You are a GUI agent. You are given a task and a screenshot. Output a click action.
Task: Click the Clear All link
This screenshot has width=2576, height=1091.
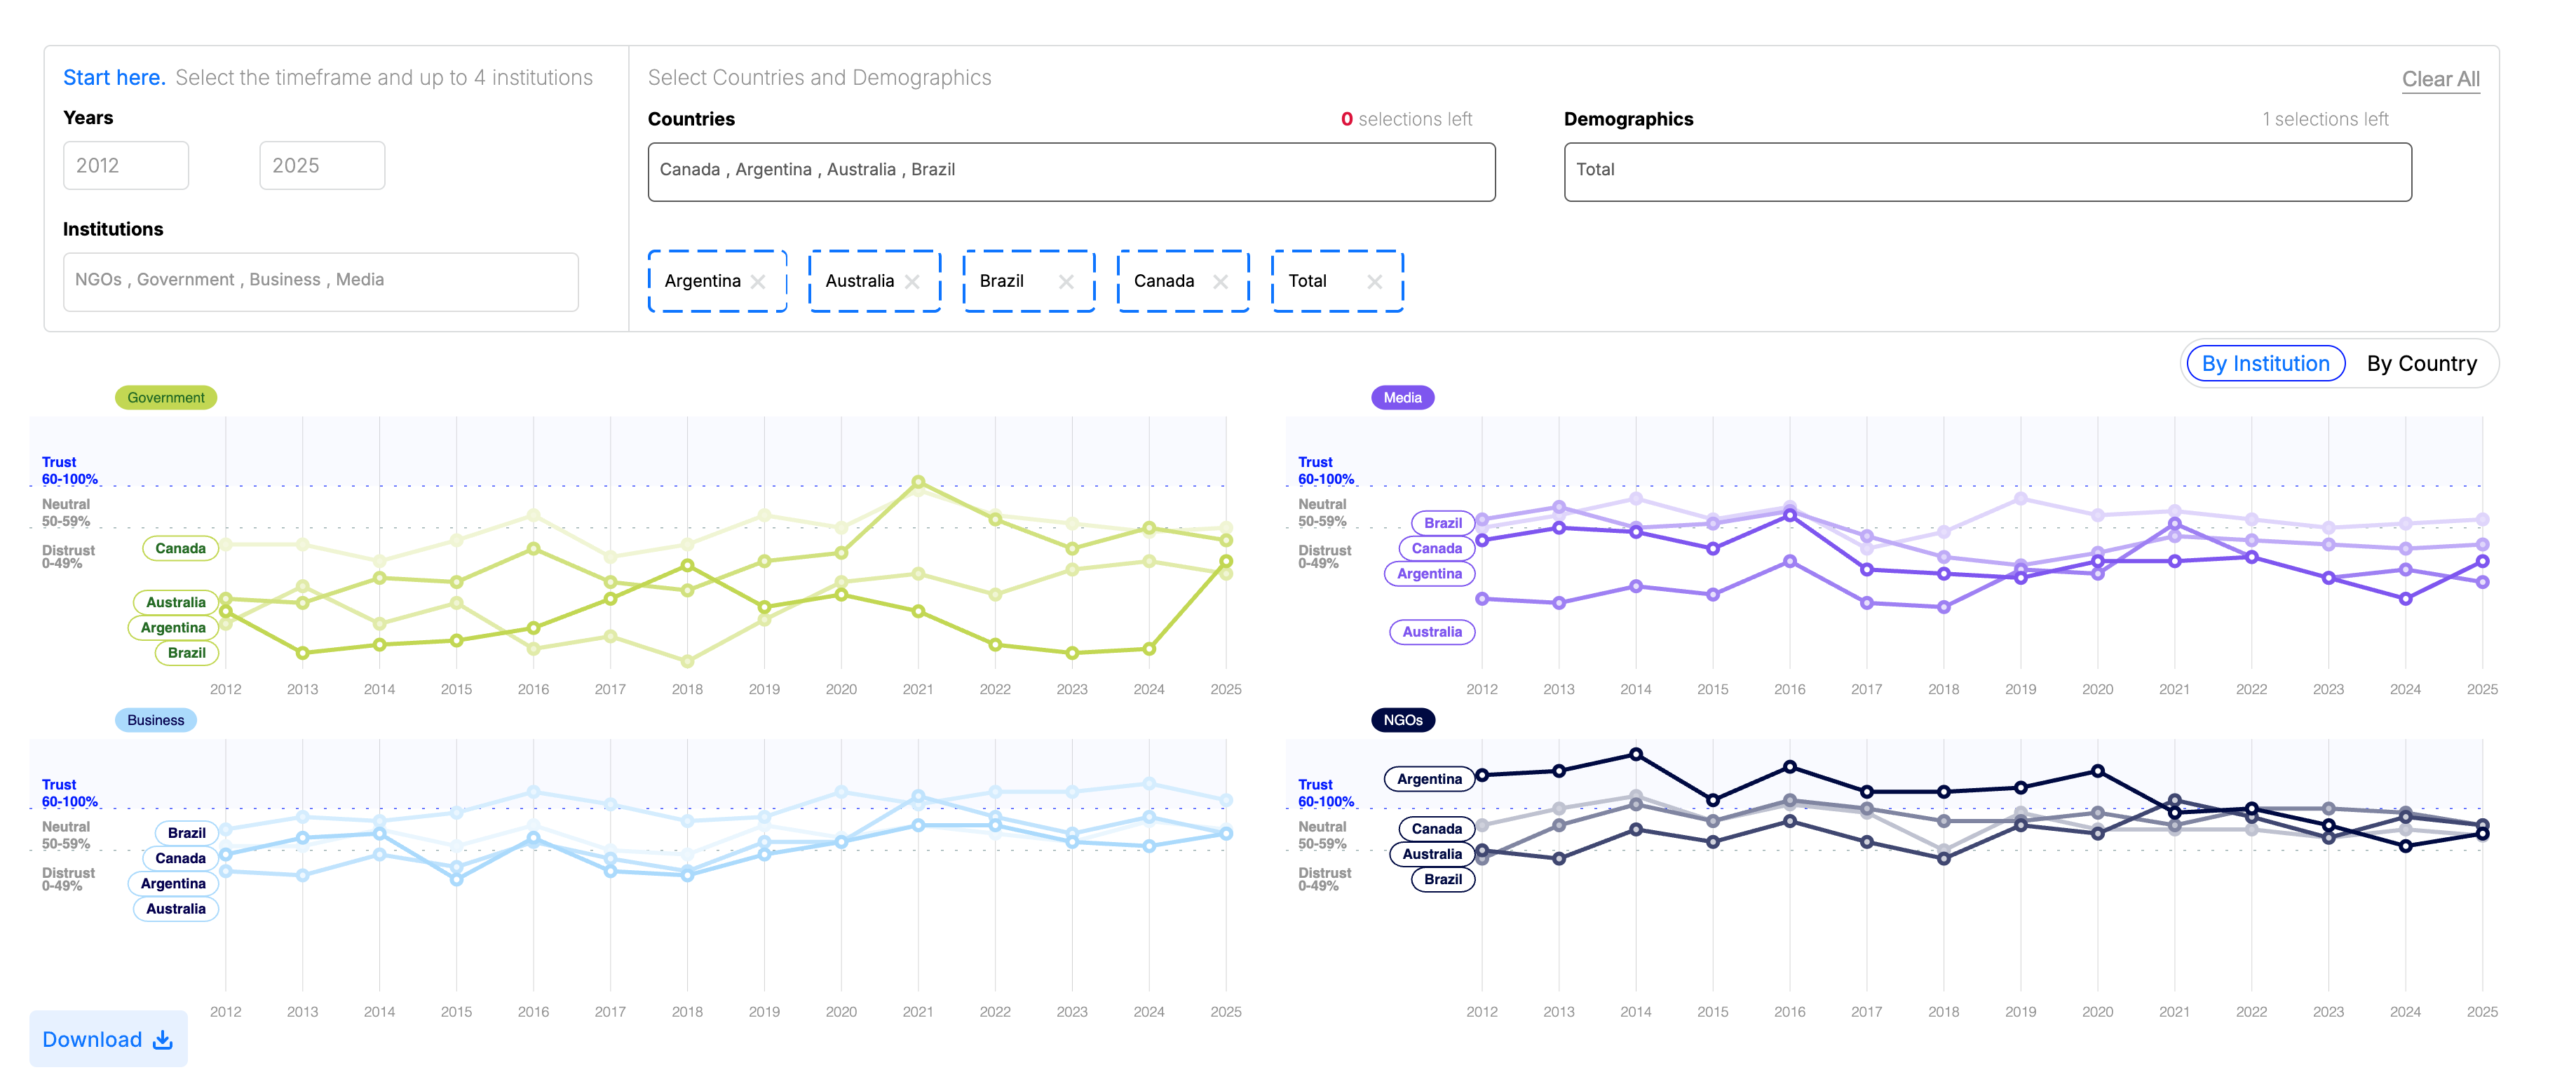click(x=2440, y=79)
